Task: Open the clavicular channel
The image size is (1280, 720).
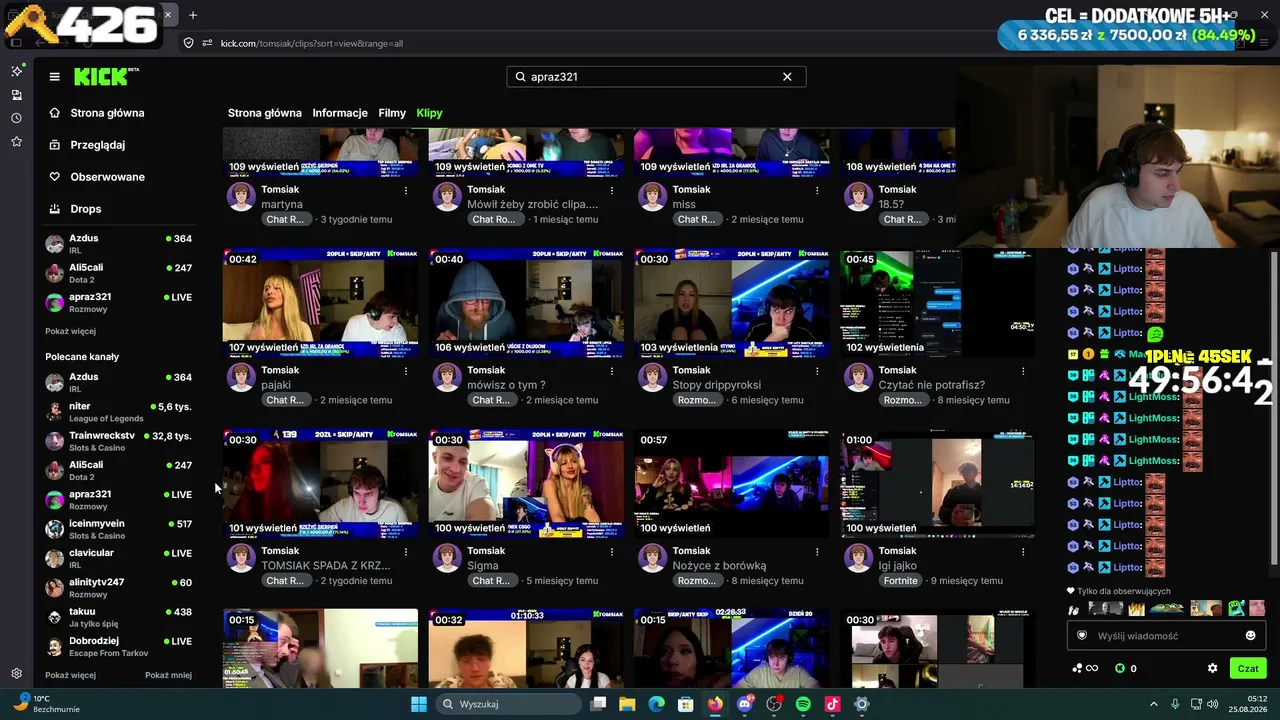Action: coord(118,558)
